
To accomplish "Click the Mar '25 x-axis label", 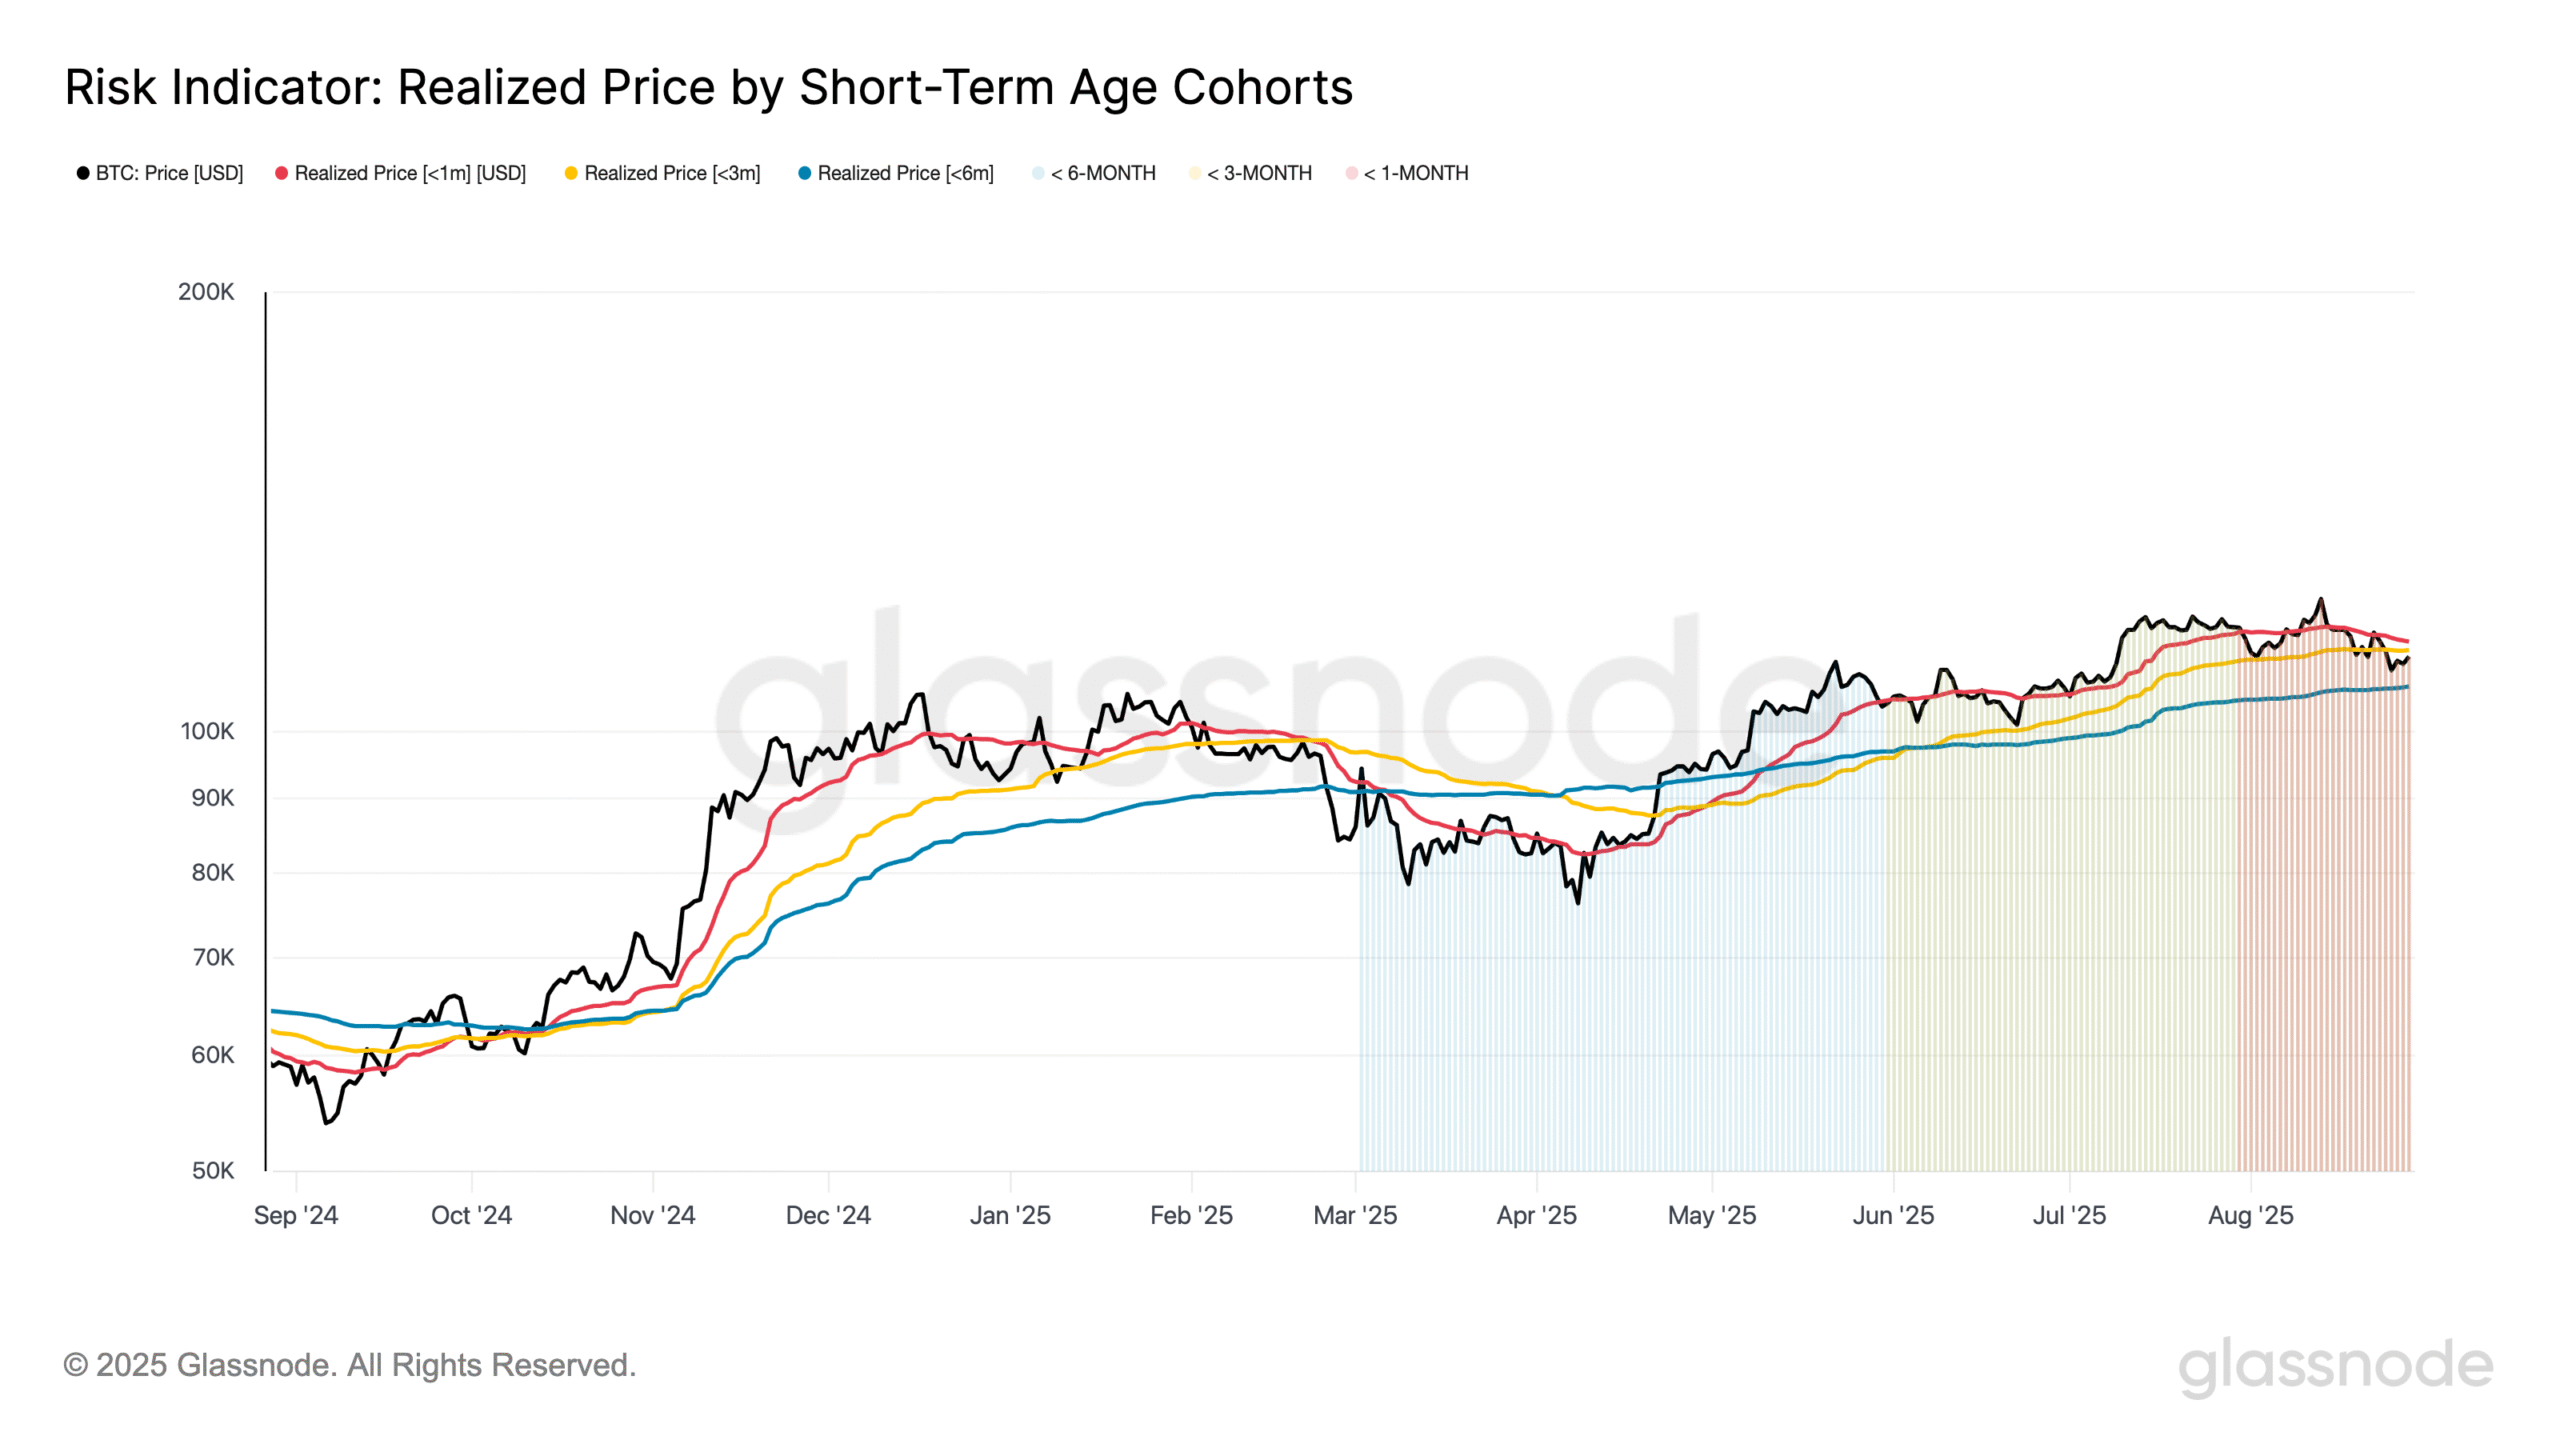I will click(1355, 1215).
